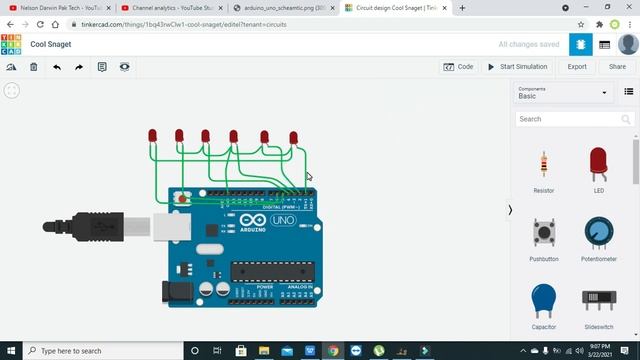
Task: Open the user profile avatar
Action: [x=628, y=44]
